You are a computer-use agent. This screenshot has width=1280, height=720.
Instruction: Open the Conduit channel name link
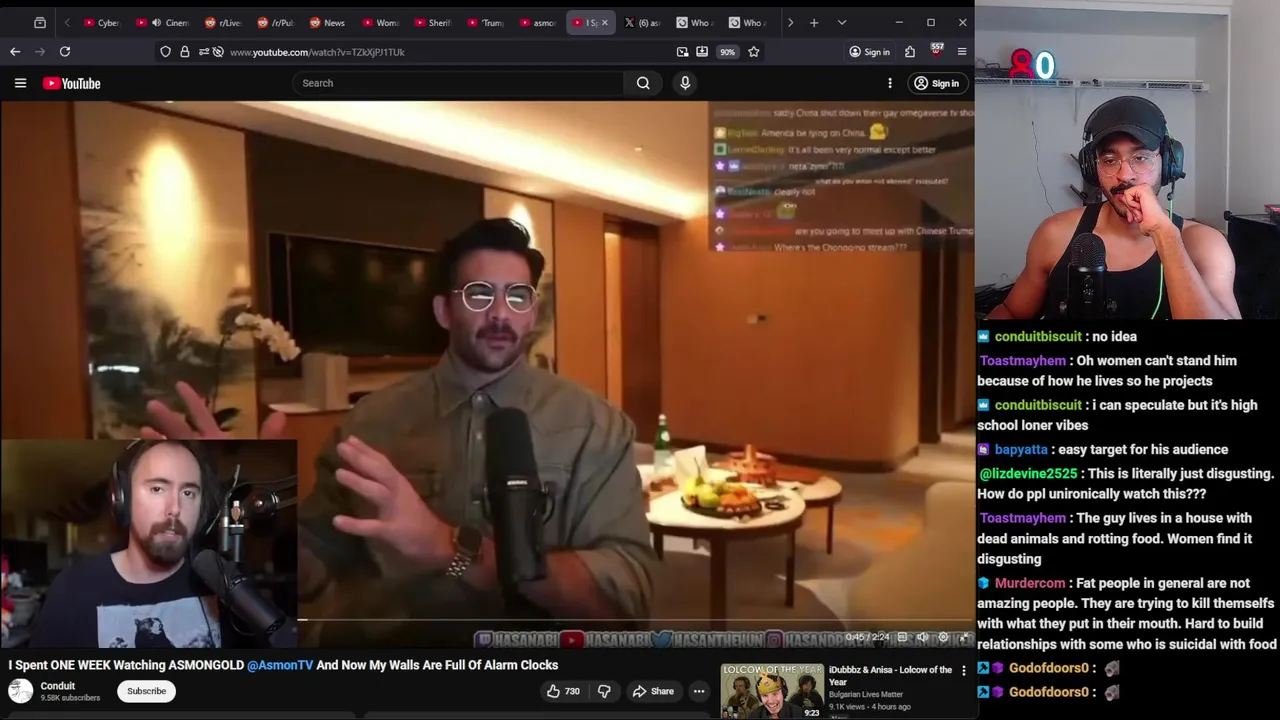pyautogui.click(x=58, y=686)
